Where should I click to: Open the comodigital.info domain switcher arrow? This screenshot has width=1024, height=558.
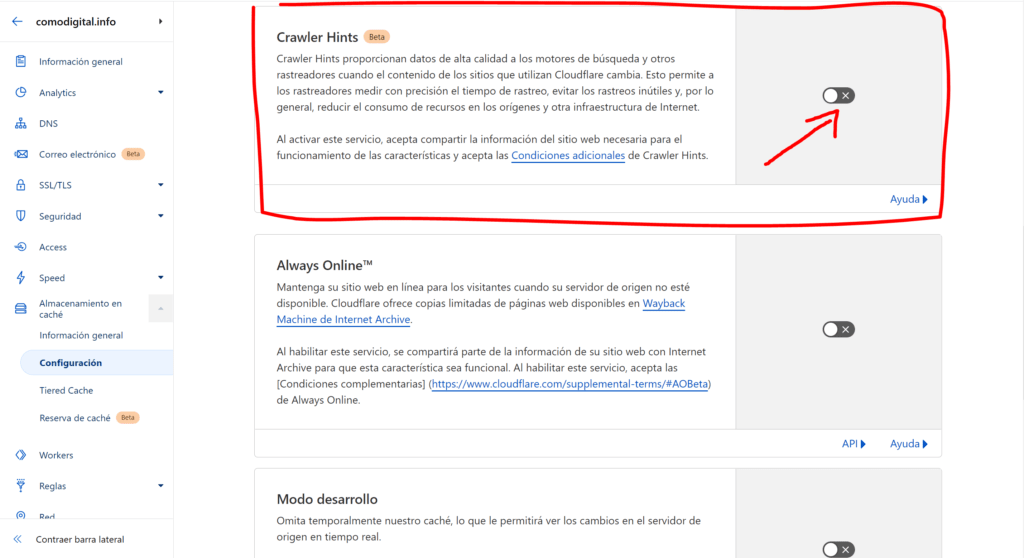(x=160, y=22)
